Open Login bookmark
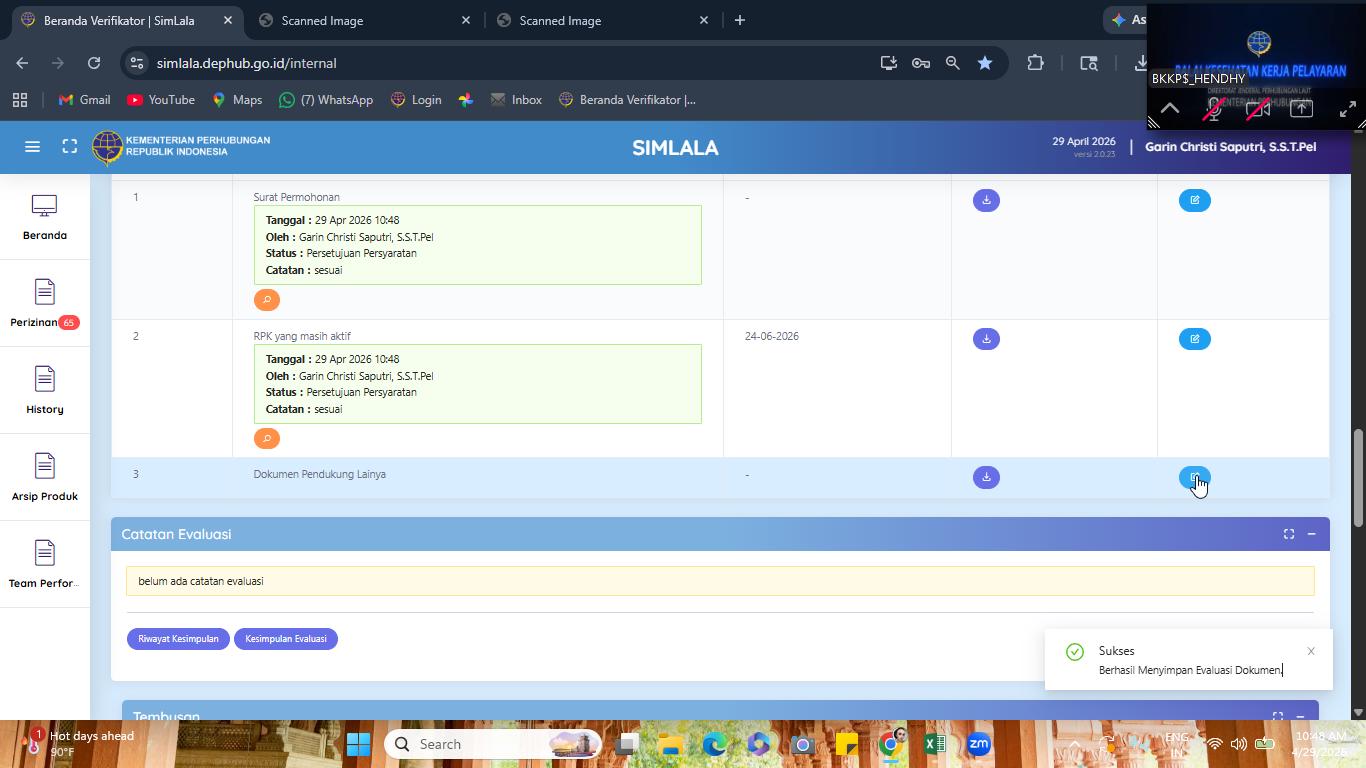 (x=416, y=100)
